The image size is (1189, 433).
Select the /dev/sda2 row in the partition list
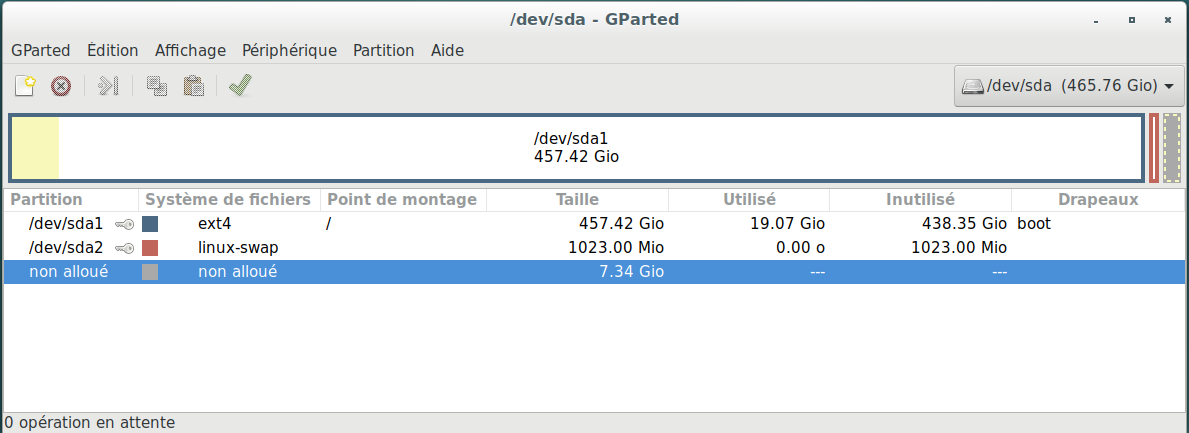point(400,247)
